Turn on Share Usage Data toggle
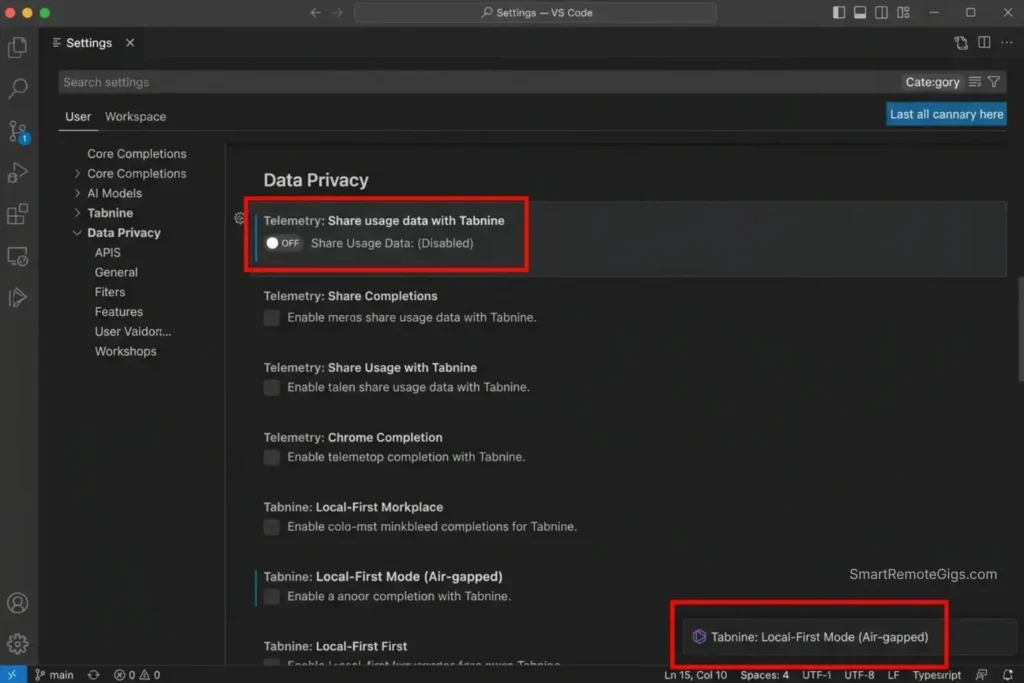The image size is (1024, 683). [281, 242]
